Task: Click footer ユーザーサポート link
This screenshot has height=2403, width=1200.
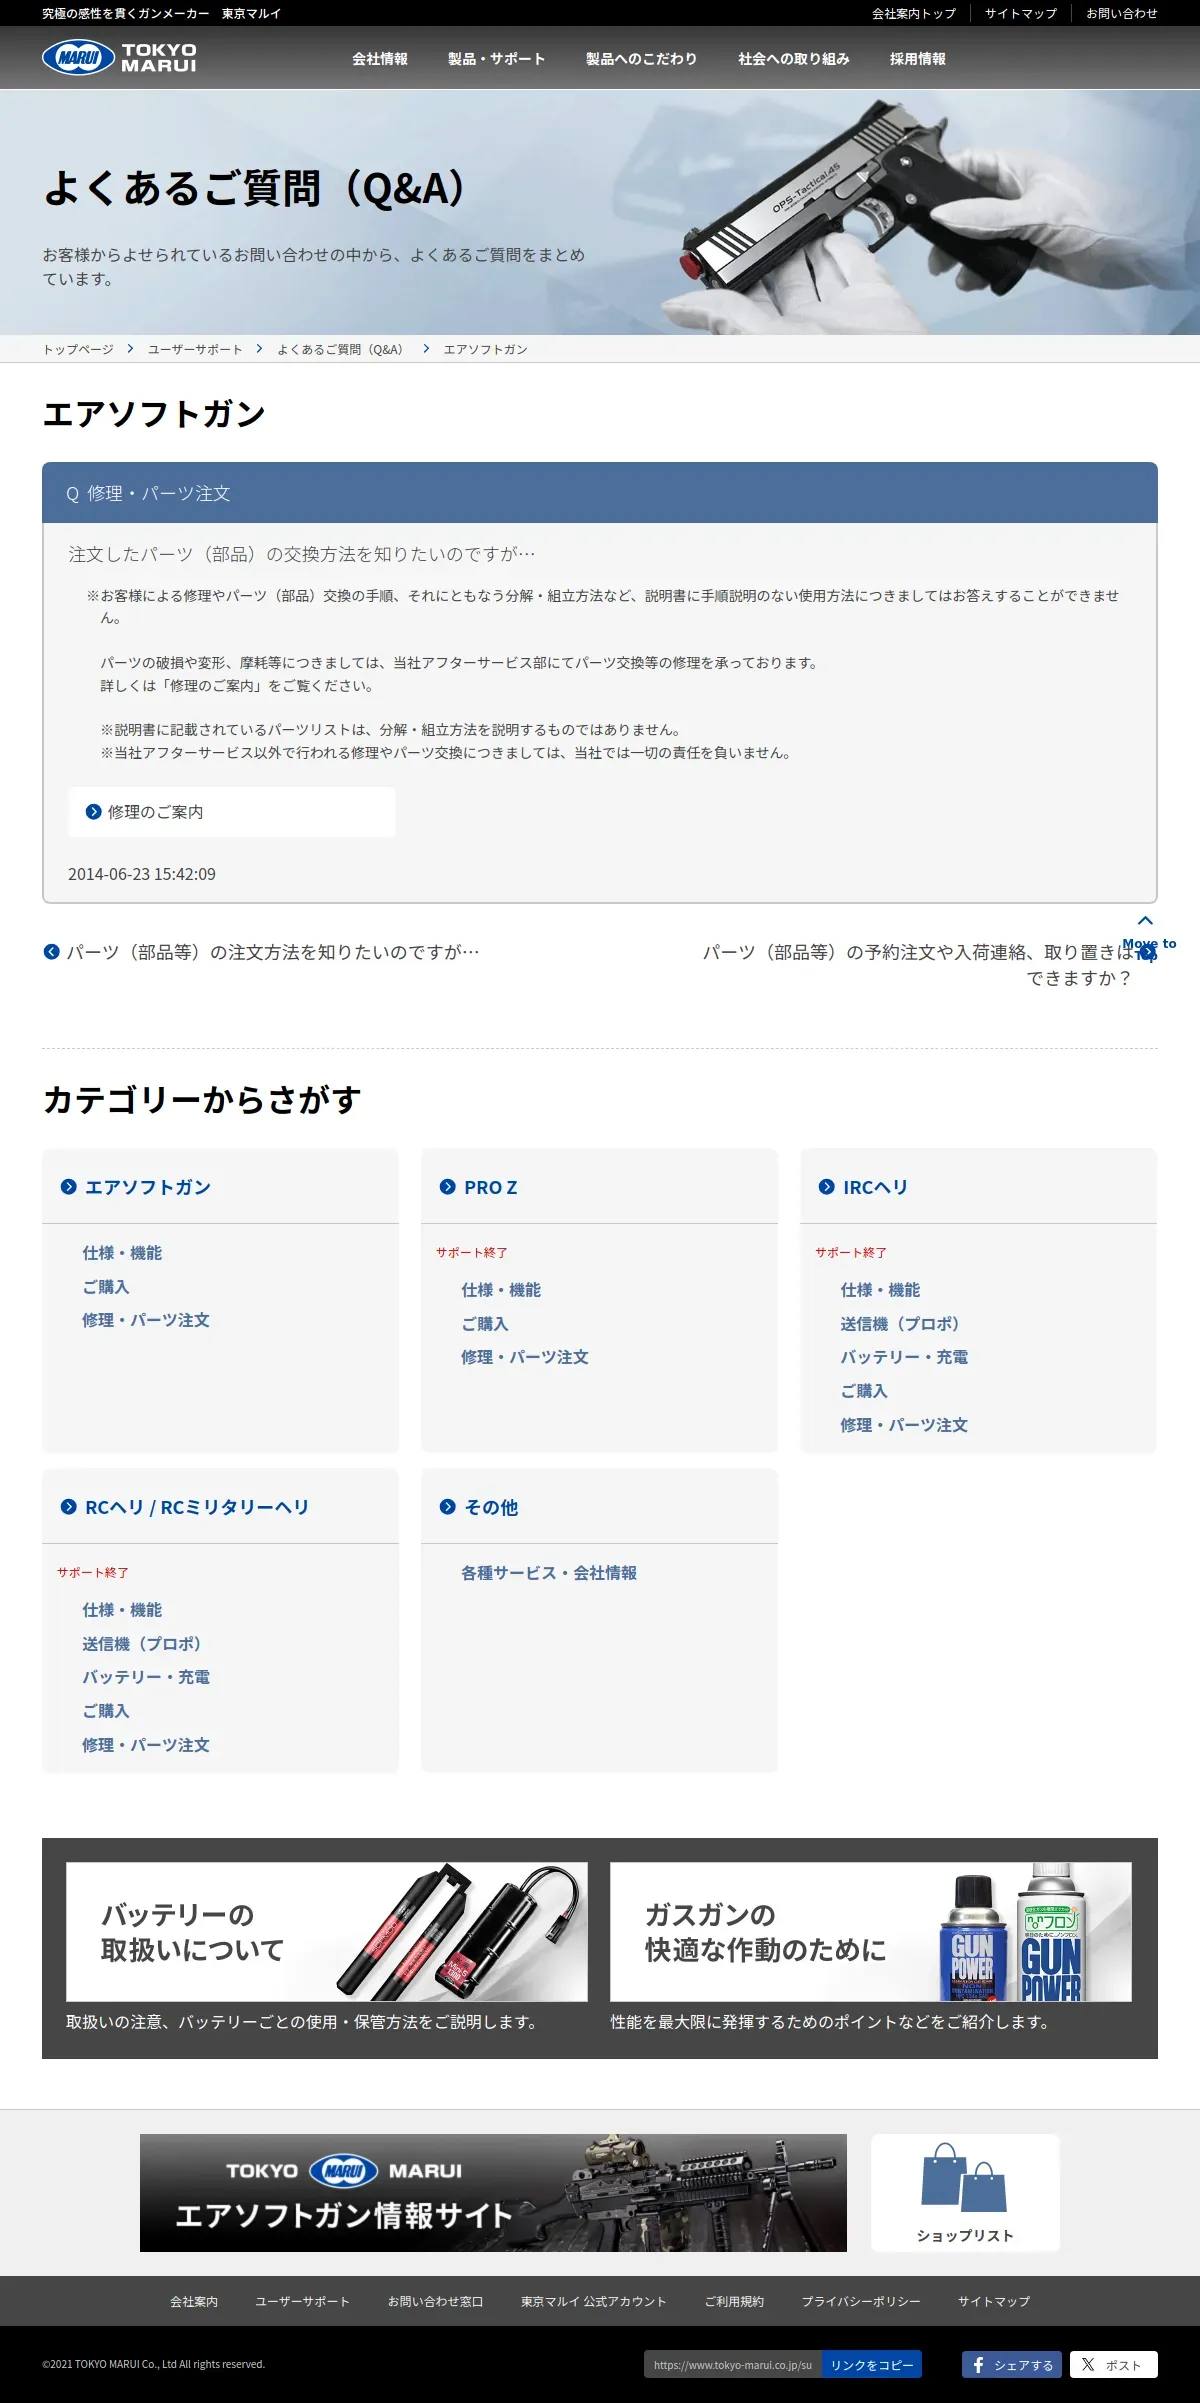Action: (303, 2301)
